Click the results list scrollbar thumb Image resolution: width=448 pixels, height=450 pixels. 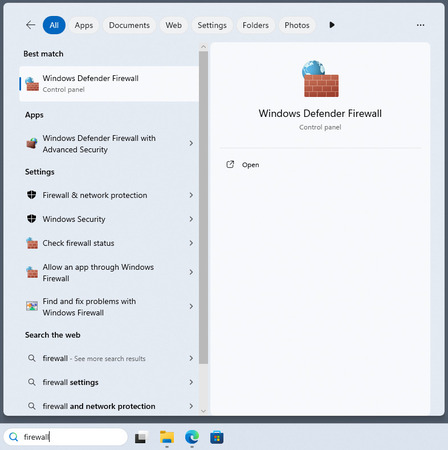pyautogui.click(x=203, y=207)
